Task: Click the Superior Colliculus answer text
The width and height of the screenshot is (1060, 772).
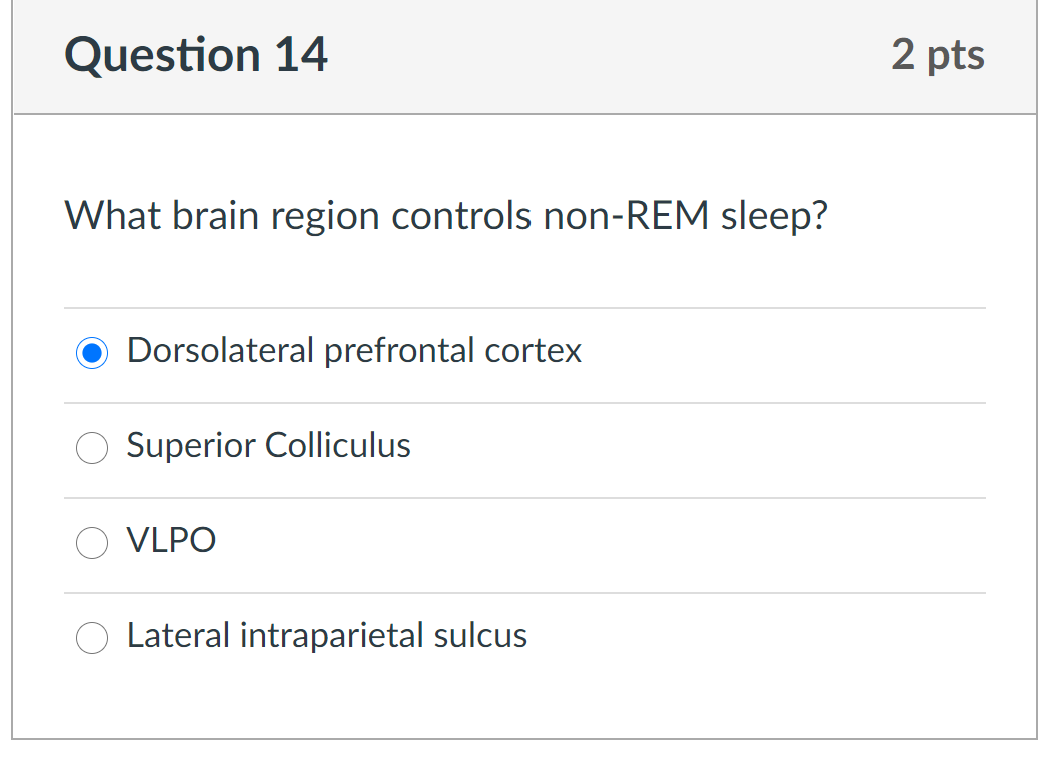Action: point(268,445)
